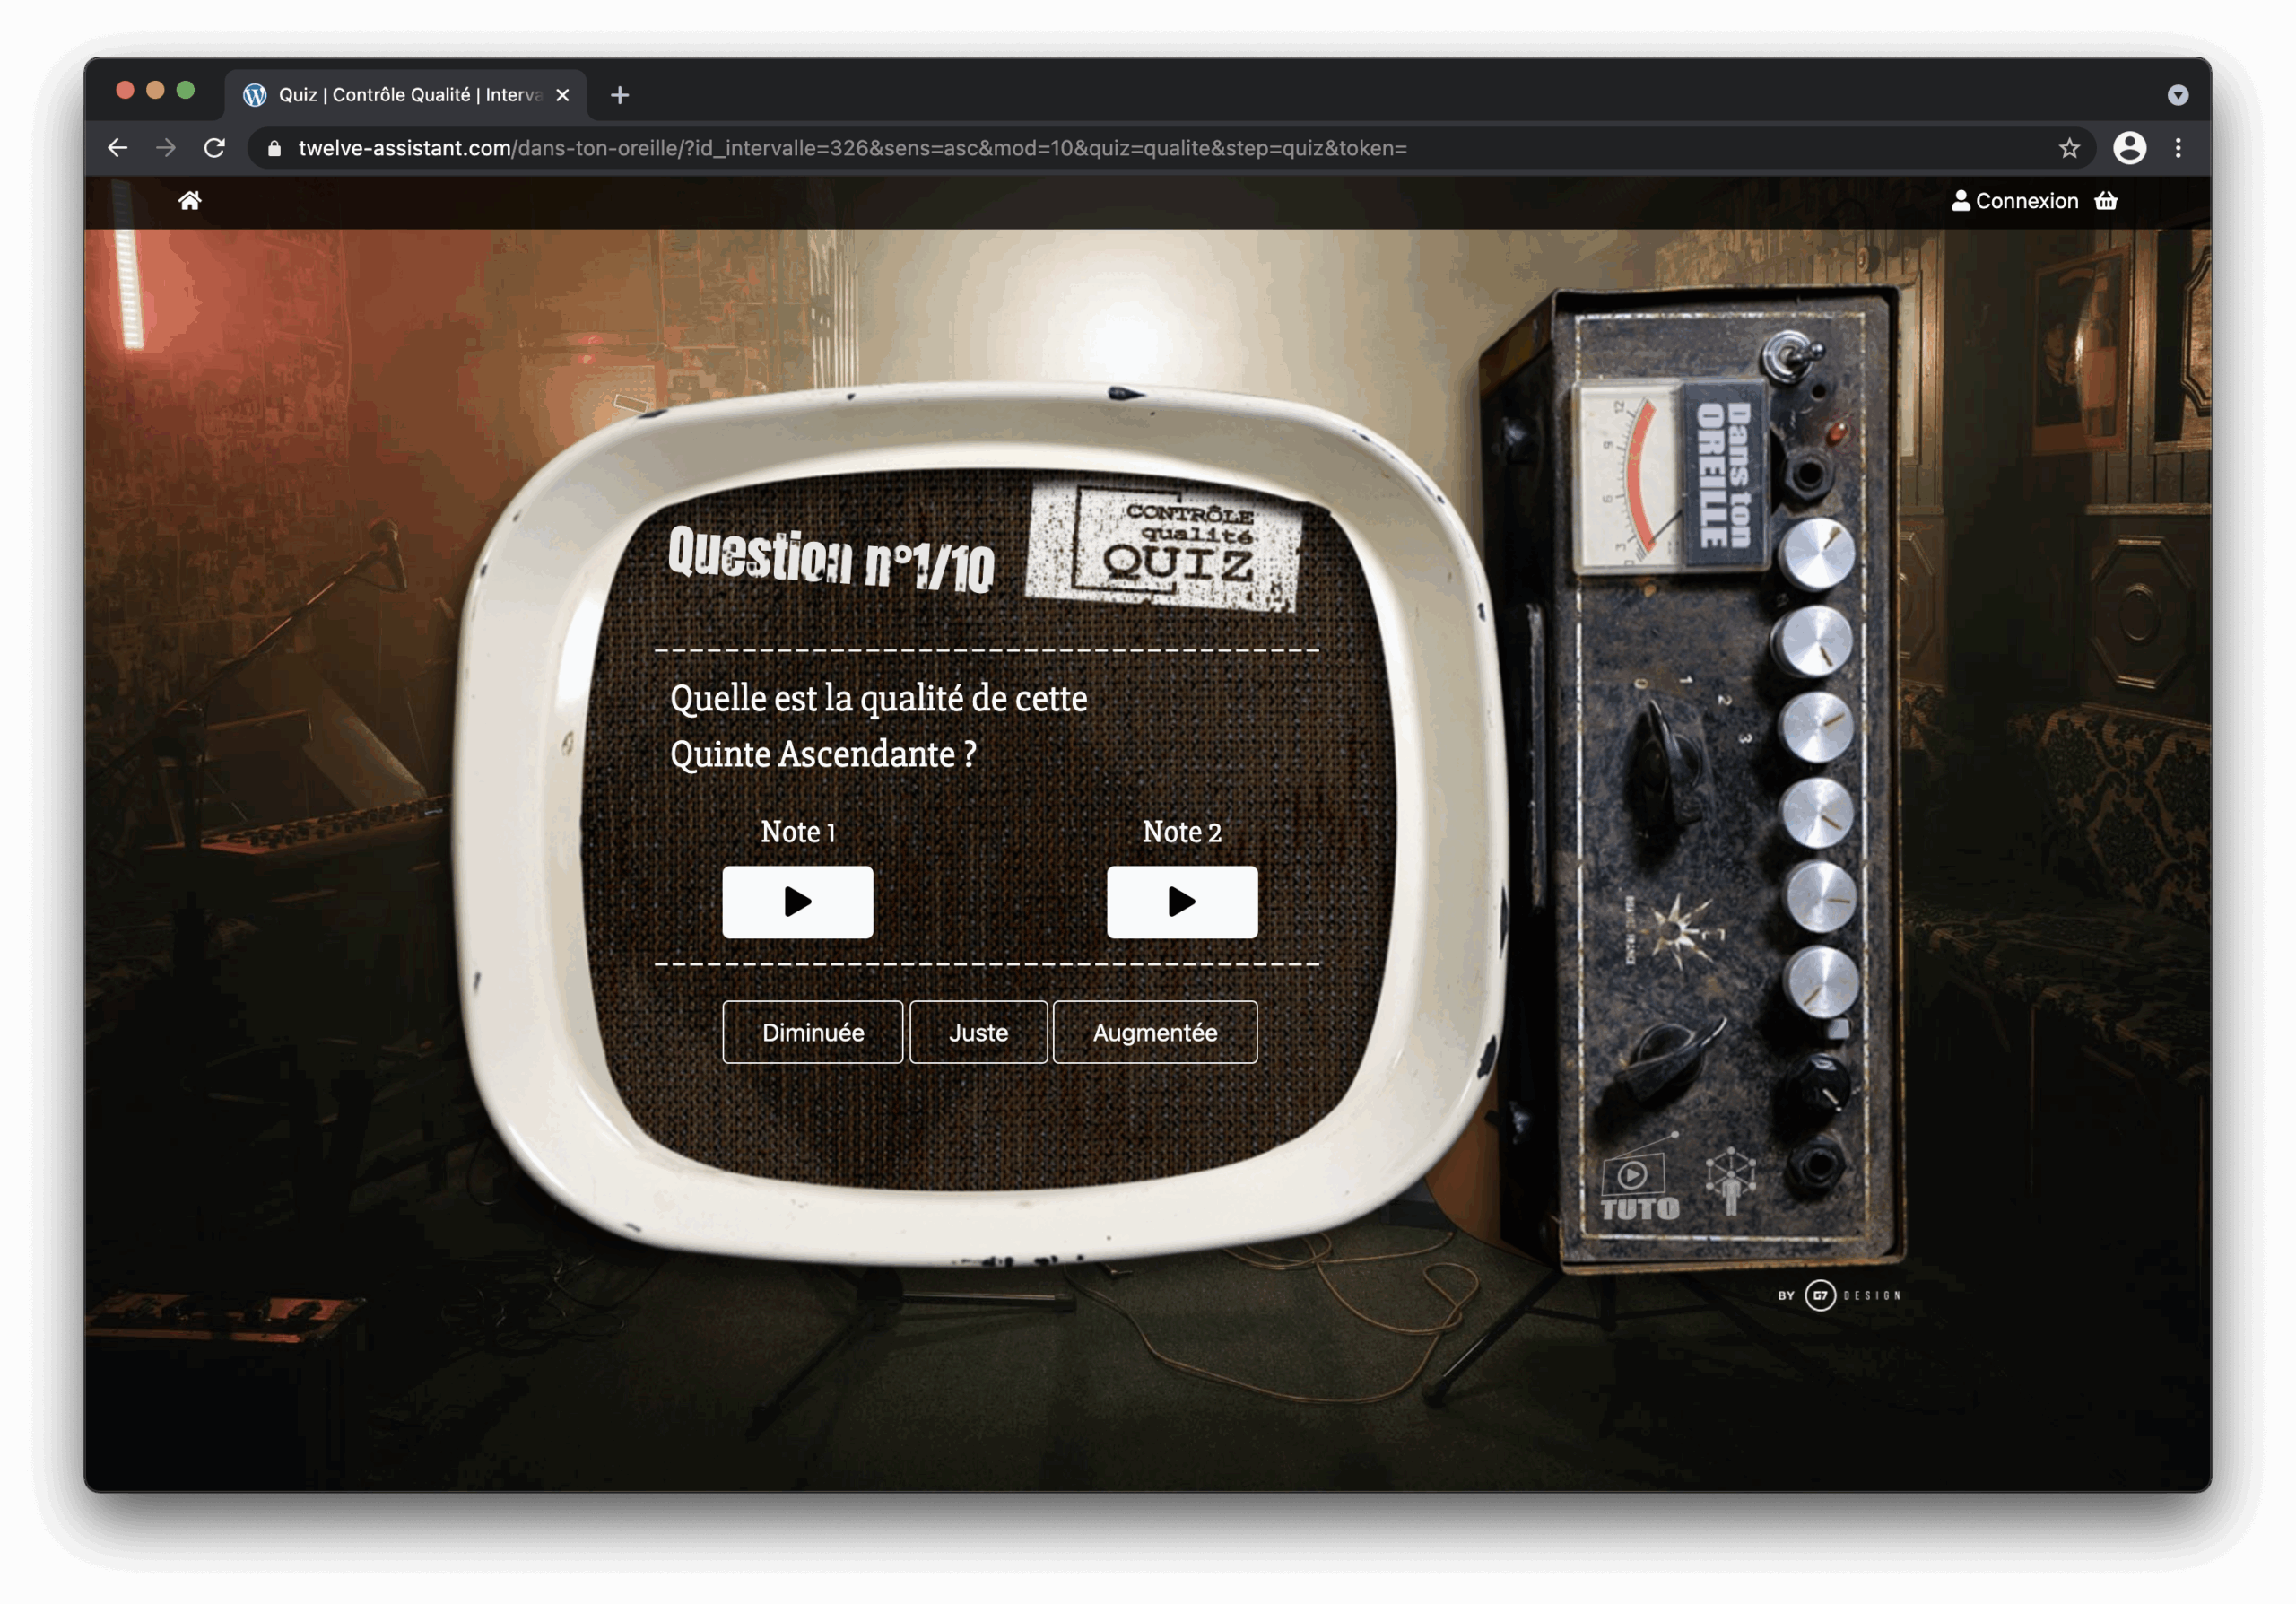Open Chrome profile avatar icon
The width and height of the screenshot is (2296, 1604).
click(2129, 148)
